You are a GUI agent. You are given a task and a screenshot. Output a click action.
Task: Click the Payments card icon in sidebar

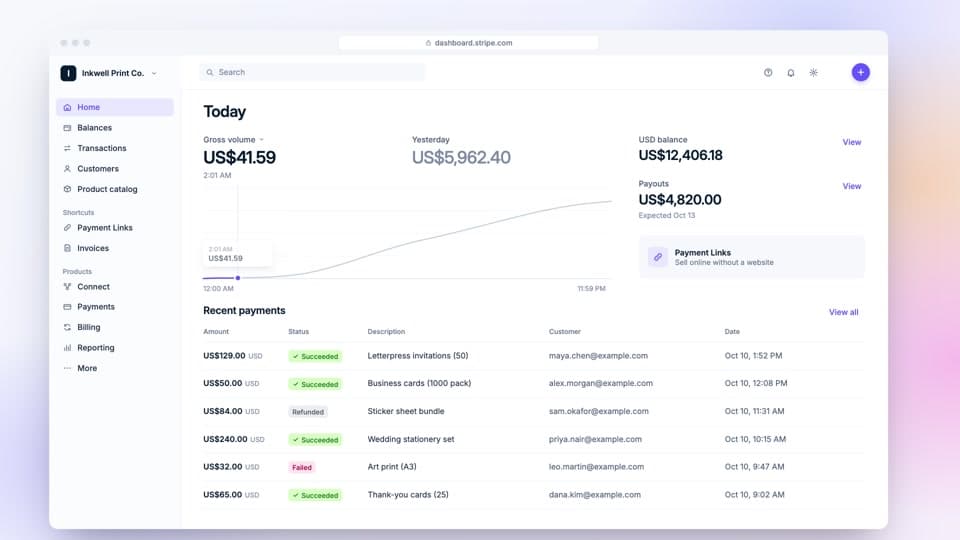tap(67, 307)
